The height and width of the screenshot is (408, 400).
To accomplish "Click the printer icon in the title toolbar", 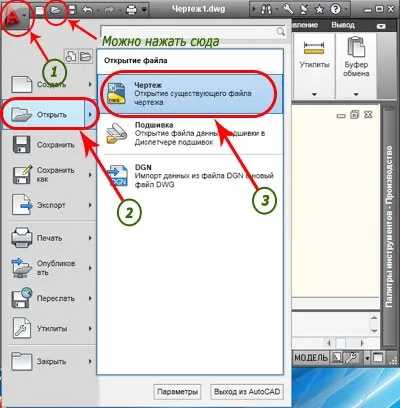I will pyautogui.click(x=132, y=10).
